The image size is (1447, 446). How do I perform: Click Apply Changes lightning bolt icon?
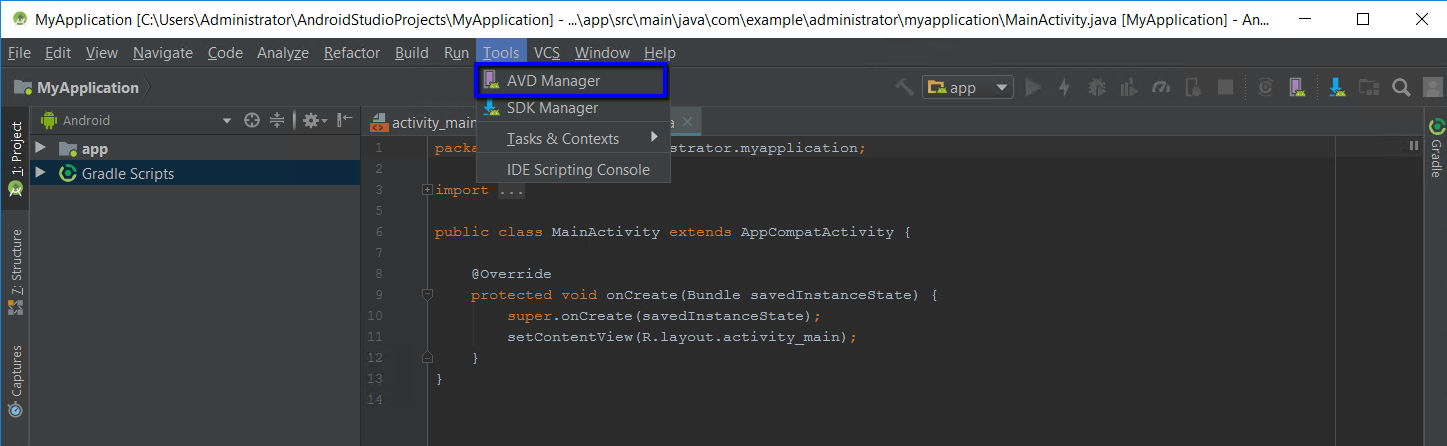pos(1065,87)
